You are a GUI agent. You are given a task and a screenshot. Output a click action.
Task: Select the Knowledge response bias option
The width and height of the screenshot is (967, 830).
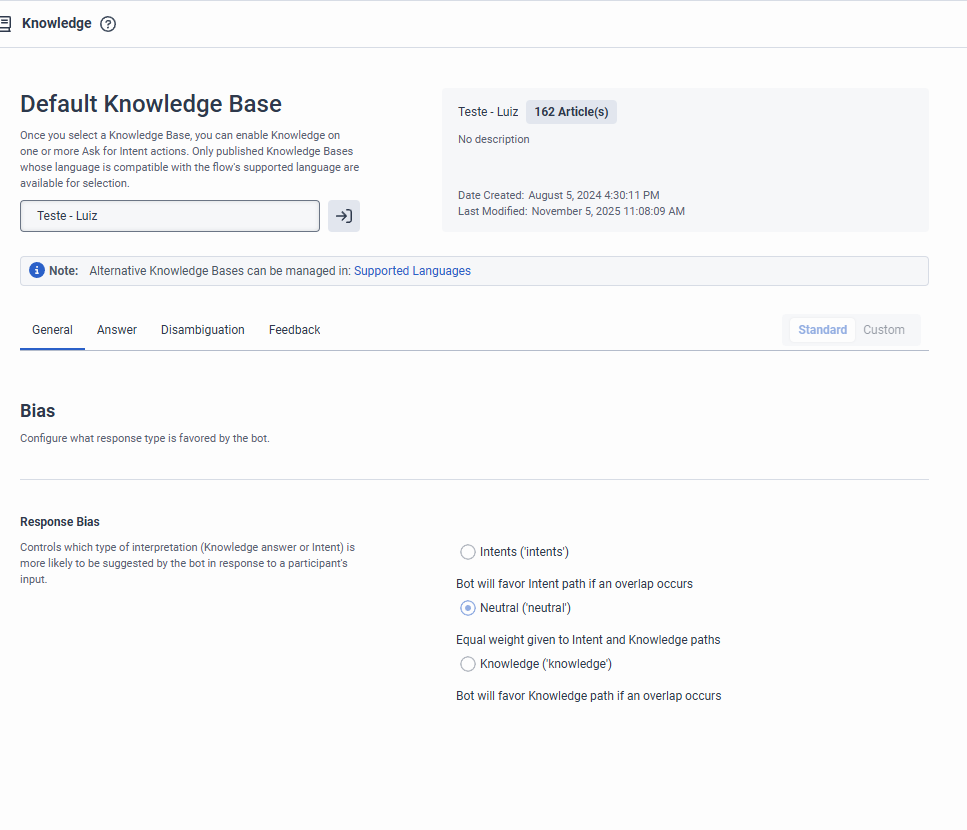(x=468, y=664)
